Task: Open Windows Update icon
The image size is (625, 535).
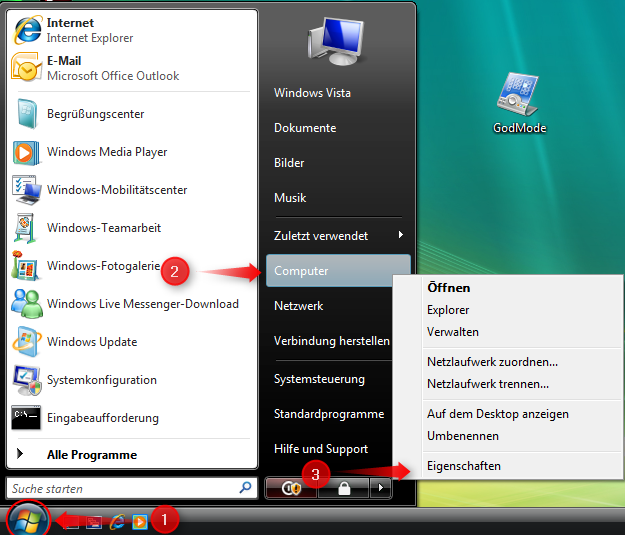Action: (x=26, y=342)
